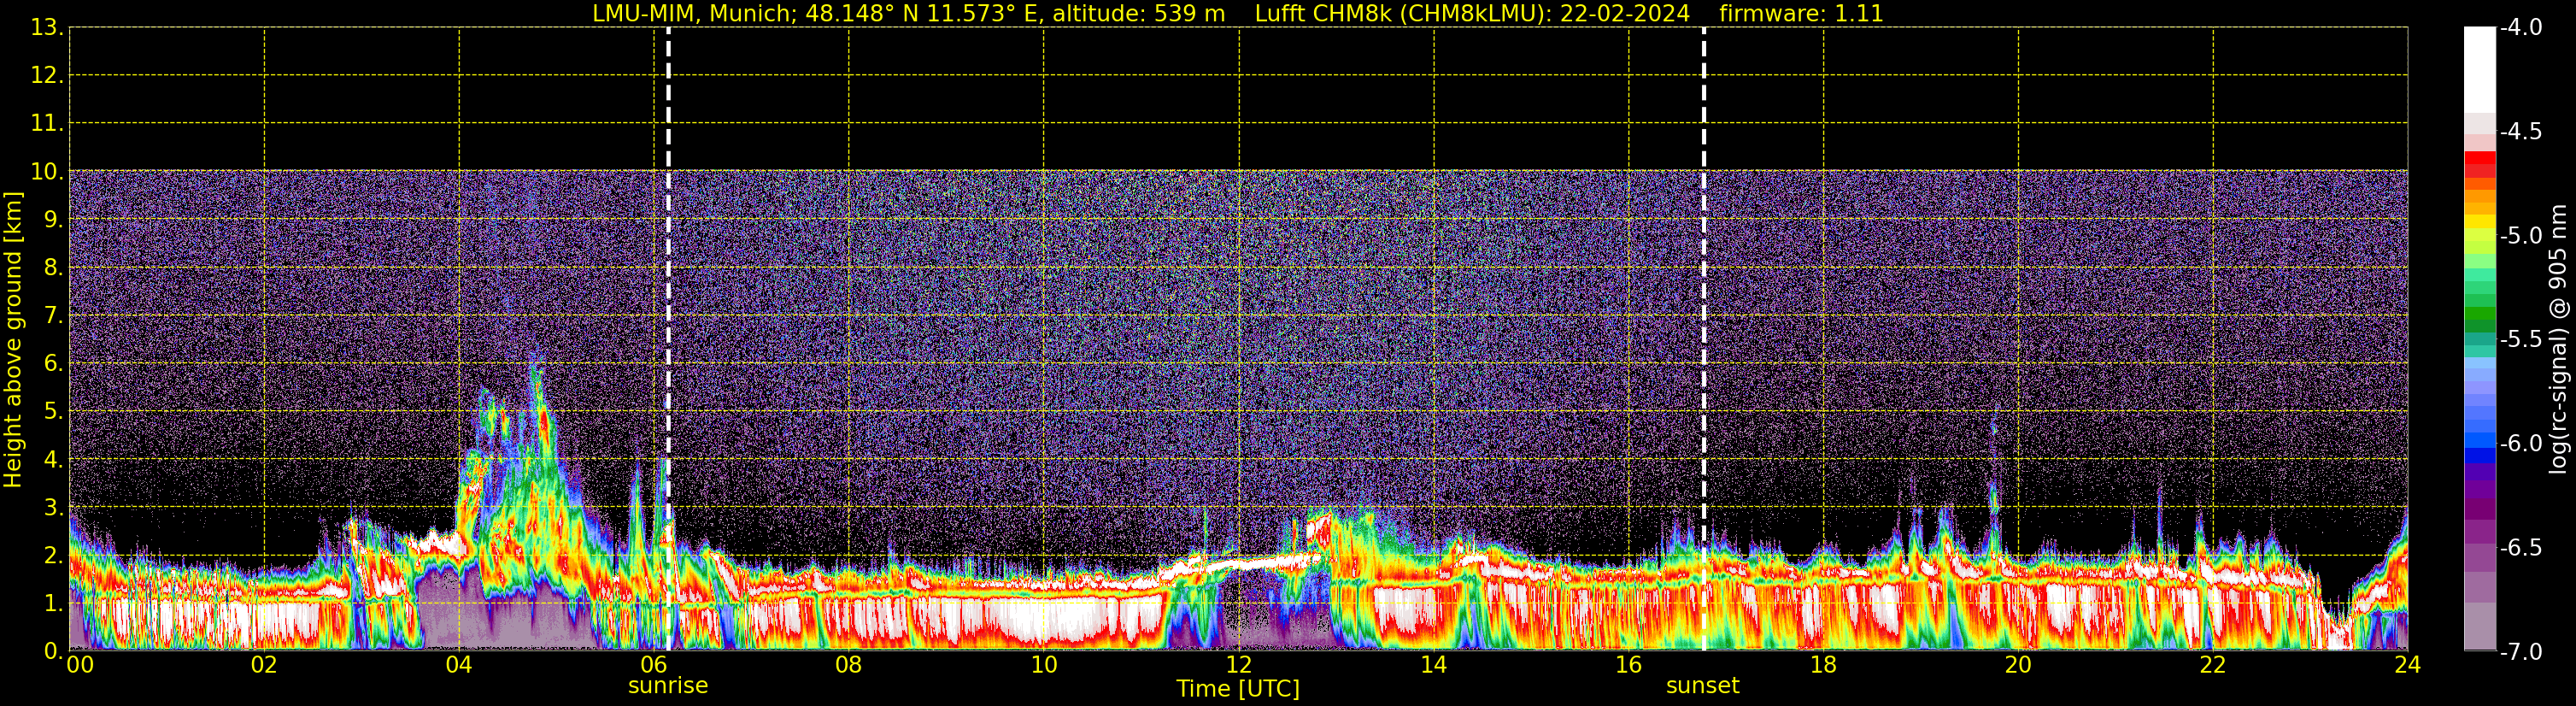Image resolution: width=2576 pixels, height=706 pixels.
Task: Click the colorbar tick value -4.0
Action: (x=2521, y=28)
